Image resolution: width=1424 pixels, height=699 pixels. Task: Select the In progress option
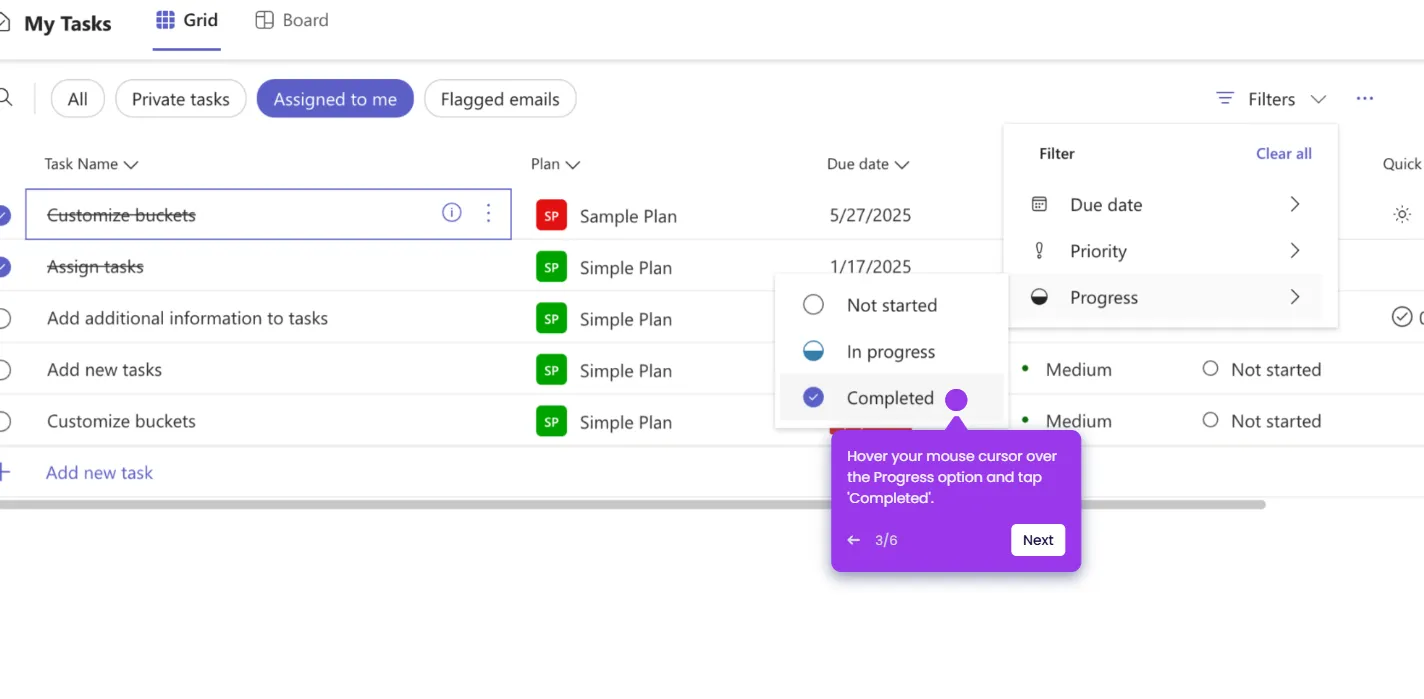(x=891, y=352)
